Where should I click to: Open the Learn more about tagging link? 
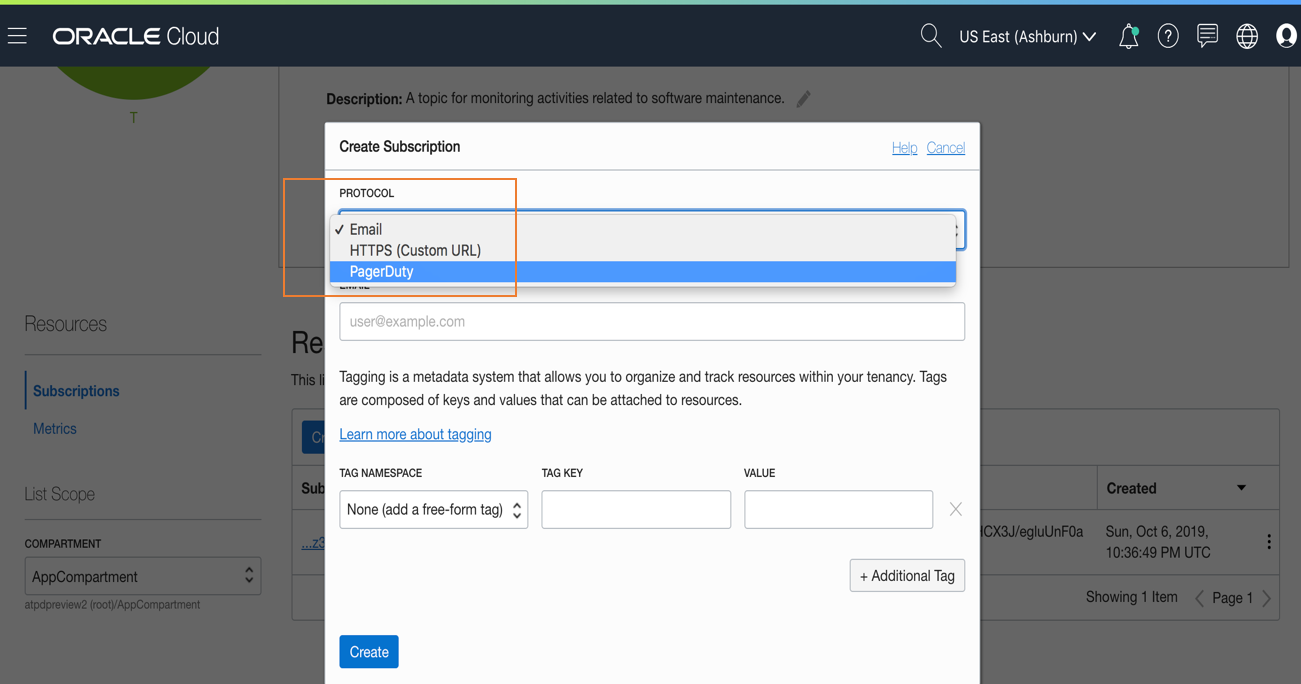(x=415, y=434)
